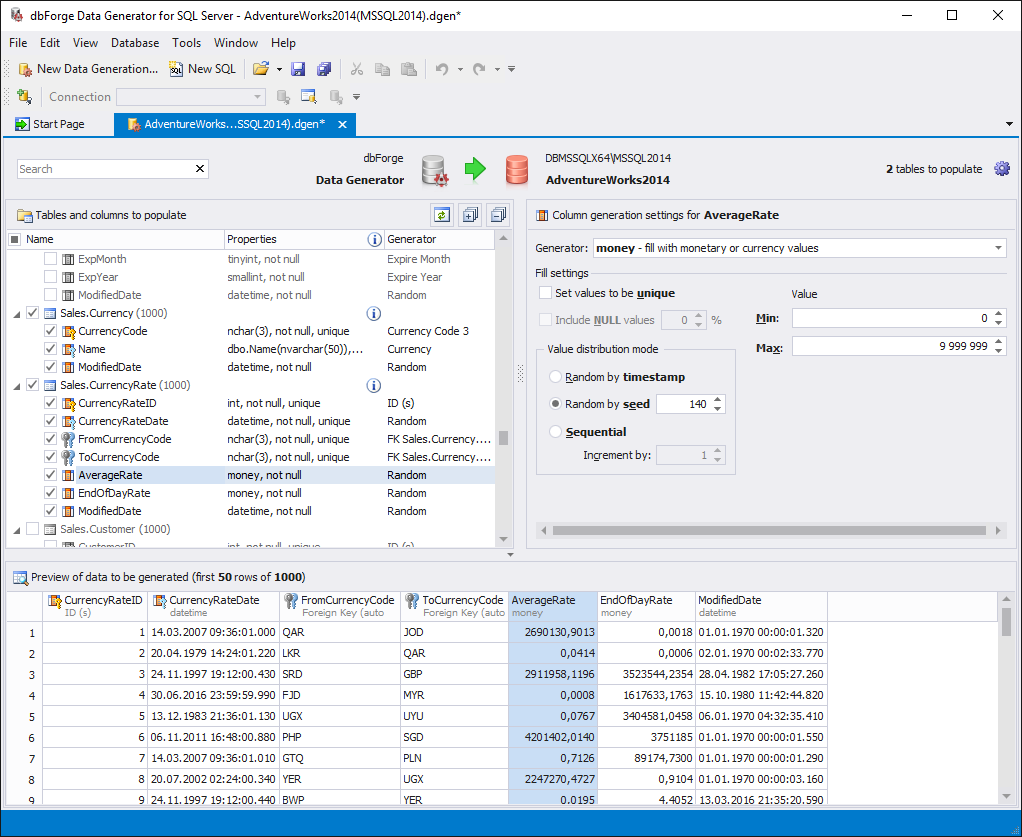Click the Redo arrow icon

pyautogui.click(x=479, y=69)
